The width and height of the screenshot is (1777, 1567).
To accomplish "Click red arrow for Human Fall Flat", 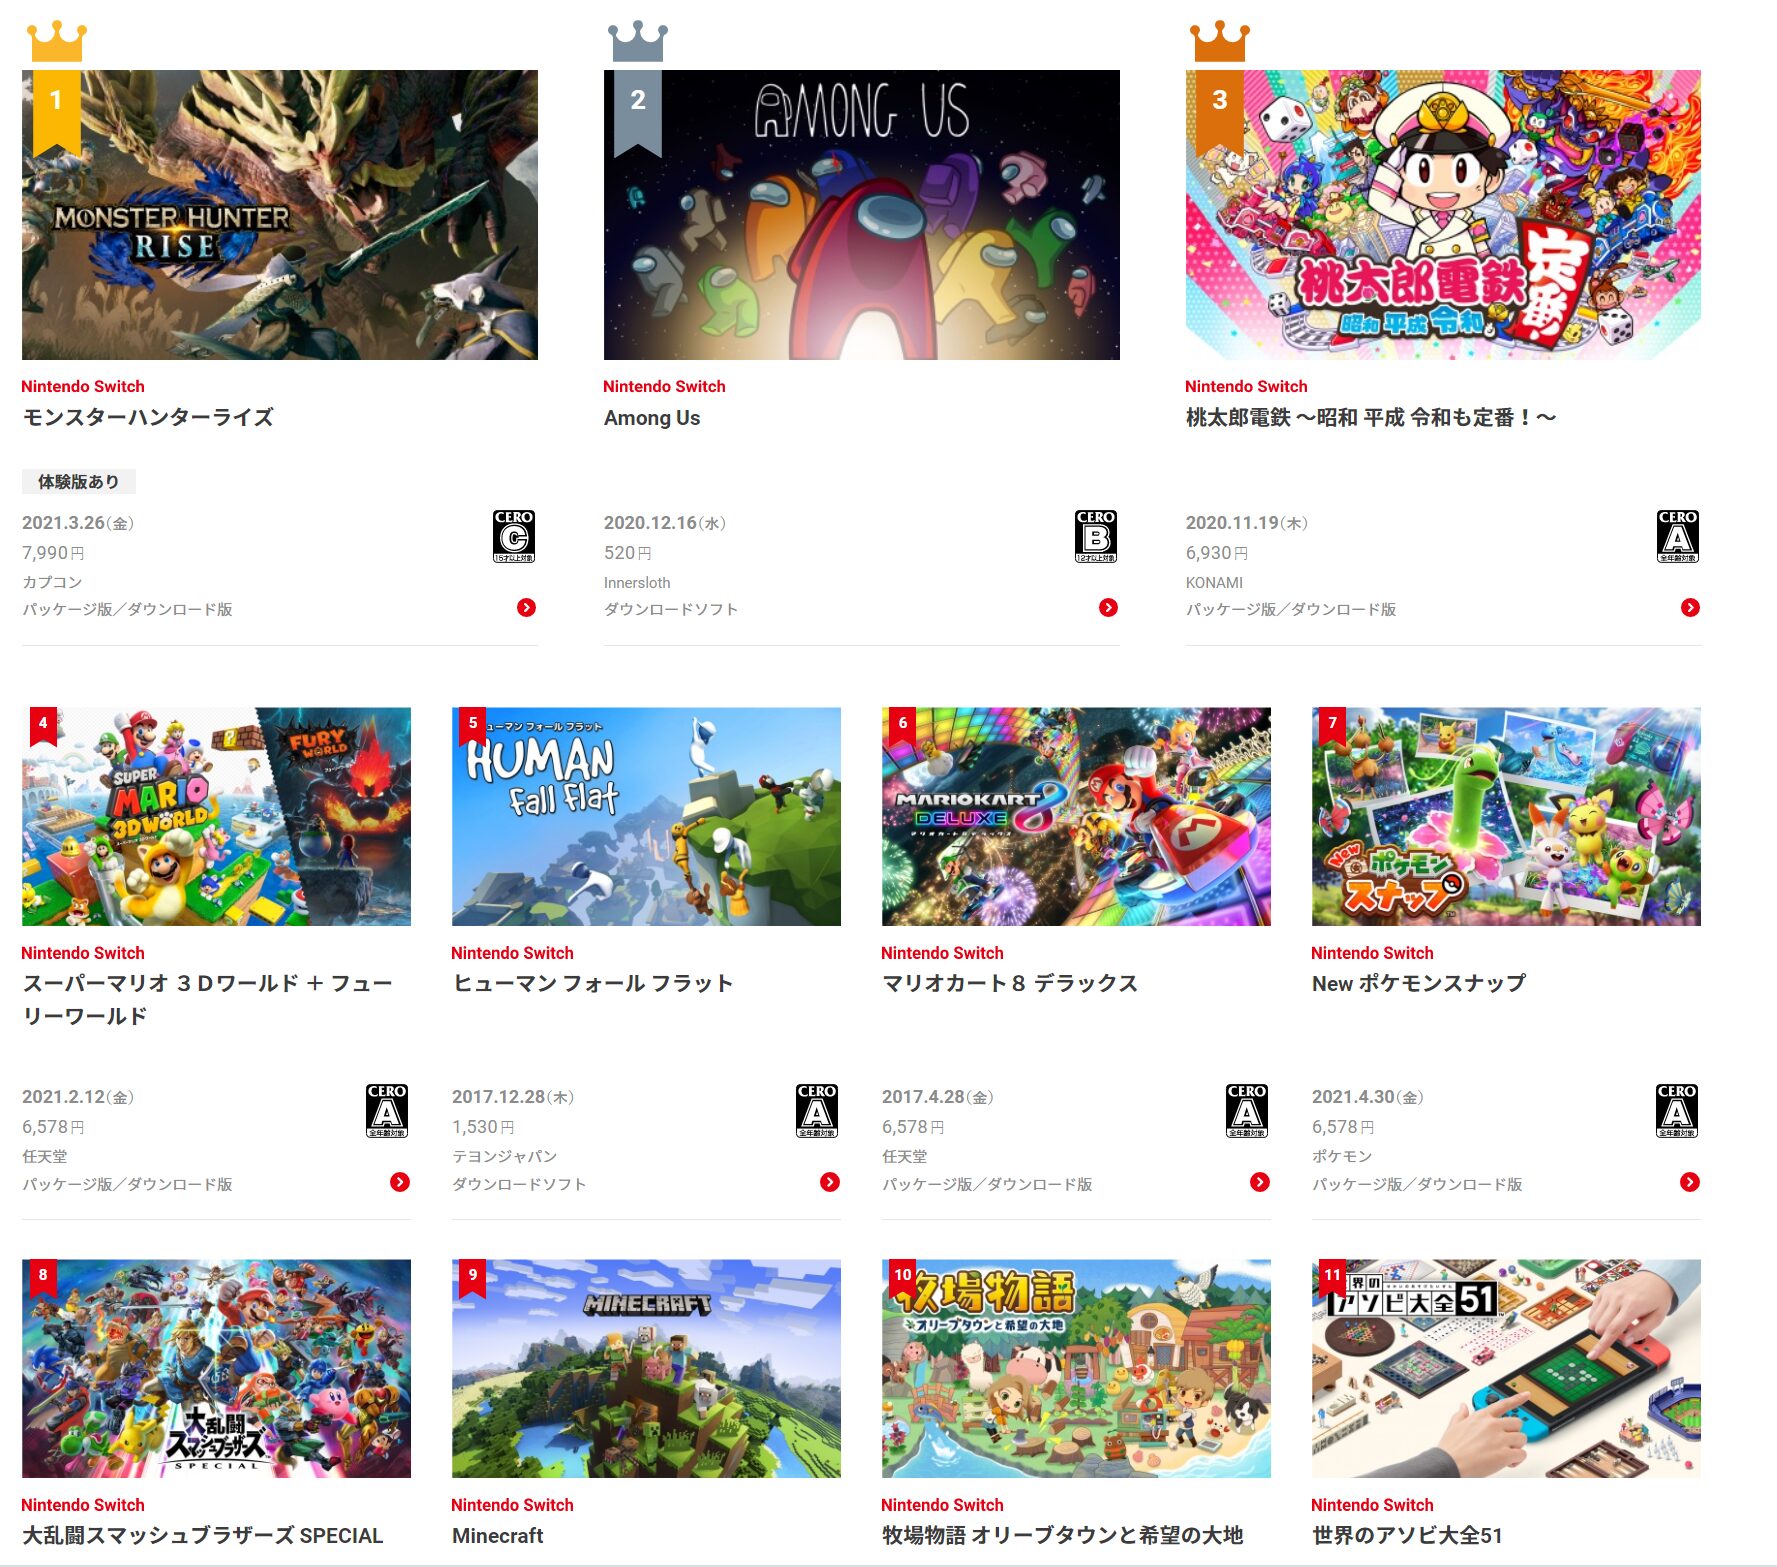I will (x=830, y=1182).
